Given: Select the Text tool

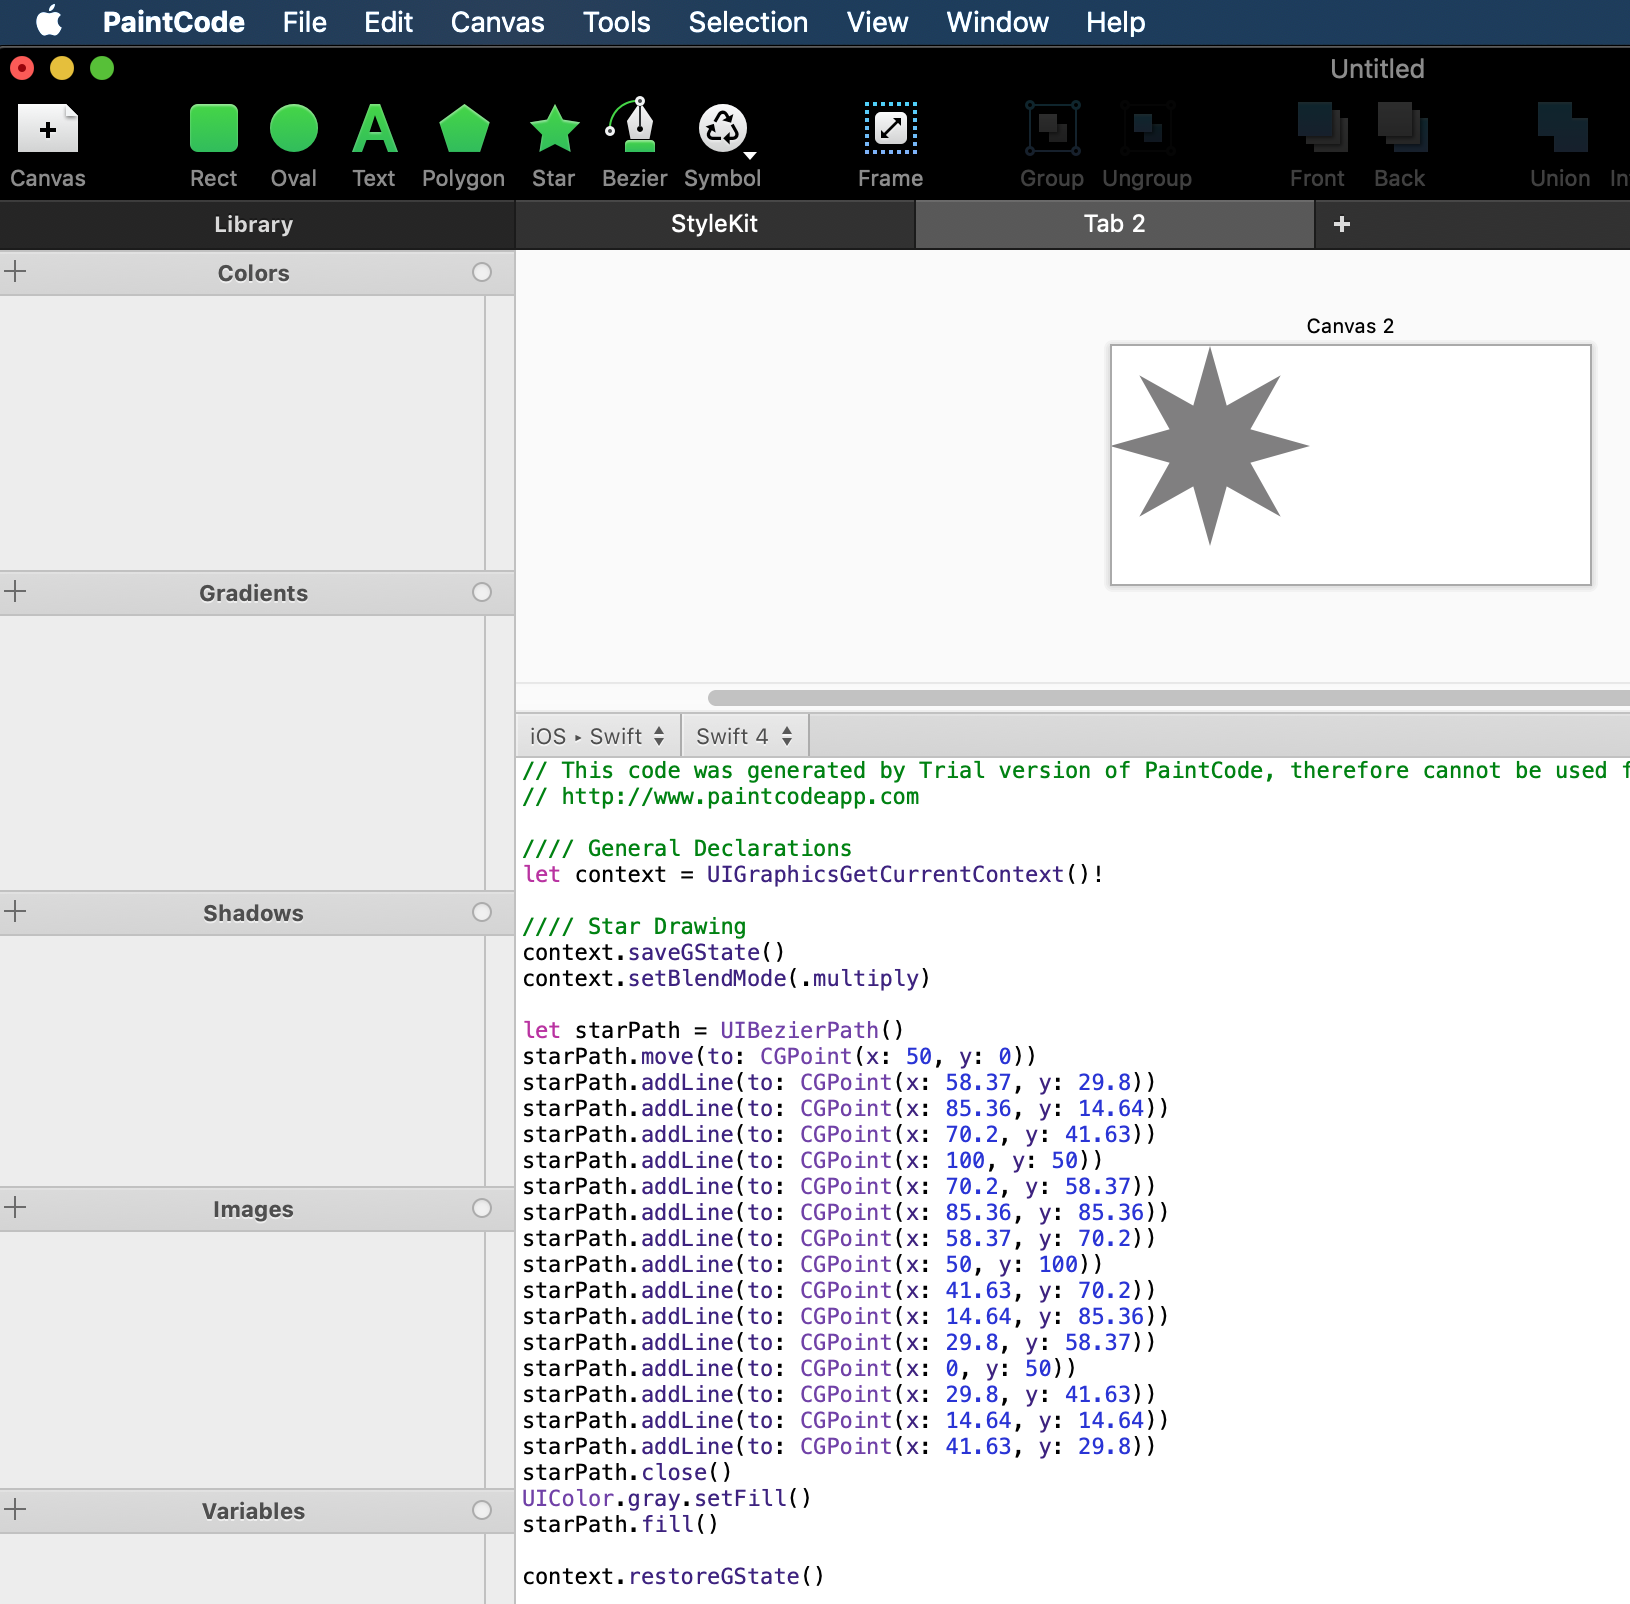Looking at the screenshot, I should [x=374, y=146].
